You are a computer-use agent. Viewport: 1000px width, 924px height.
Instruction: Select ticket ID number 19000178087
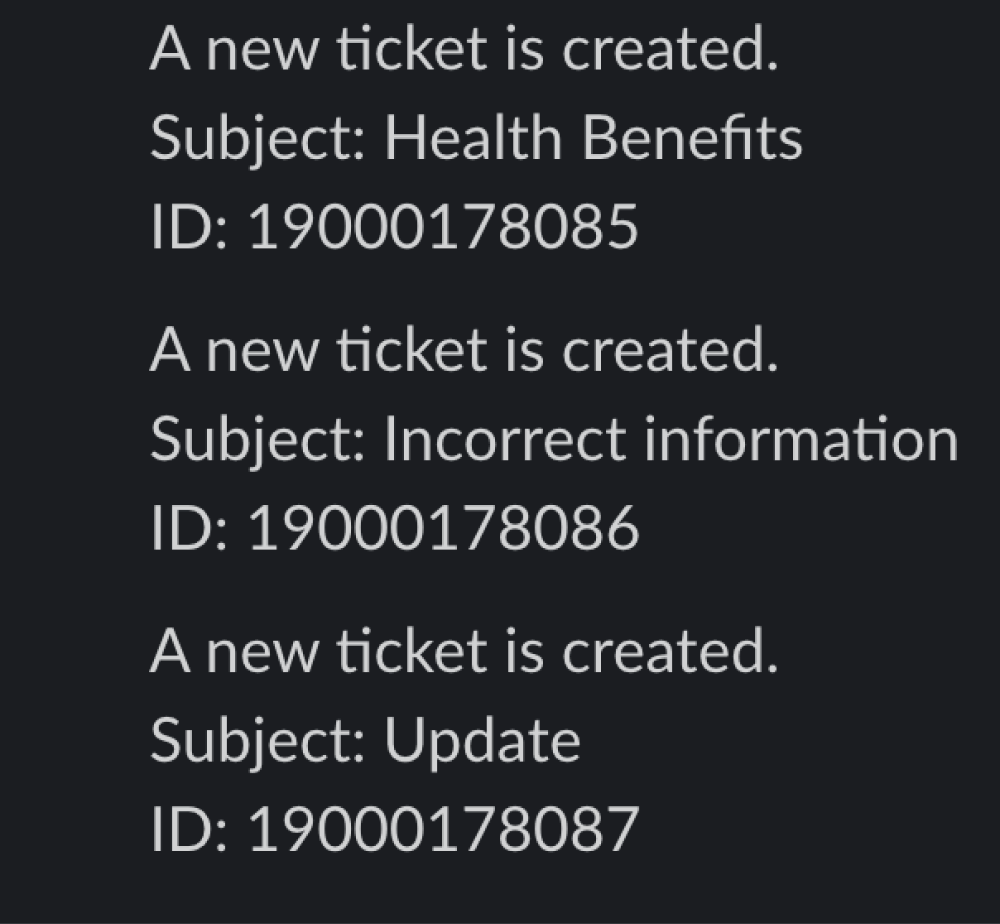(x=442, y=831)
